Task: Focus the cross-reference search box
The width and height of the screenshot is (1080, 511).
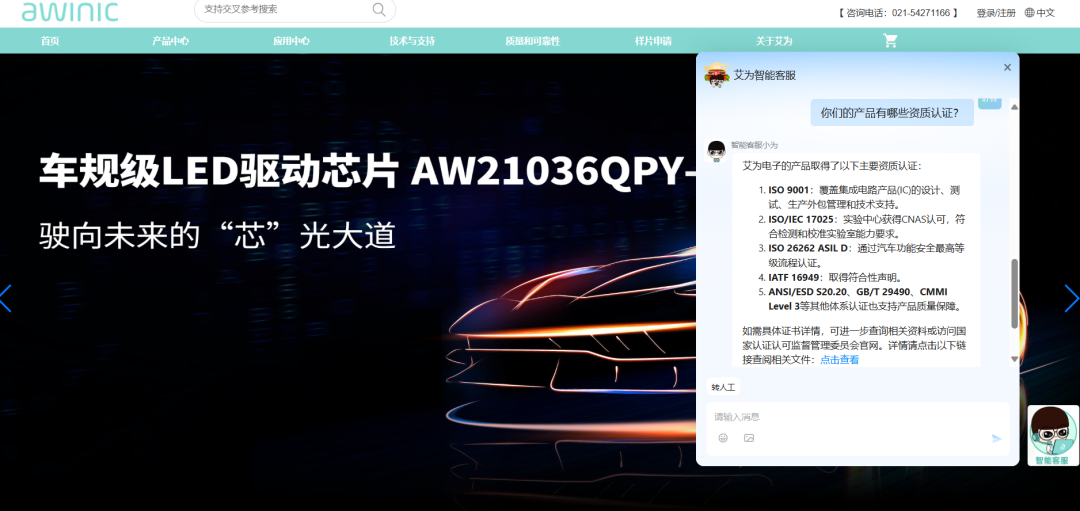Action: click(295, 10)
